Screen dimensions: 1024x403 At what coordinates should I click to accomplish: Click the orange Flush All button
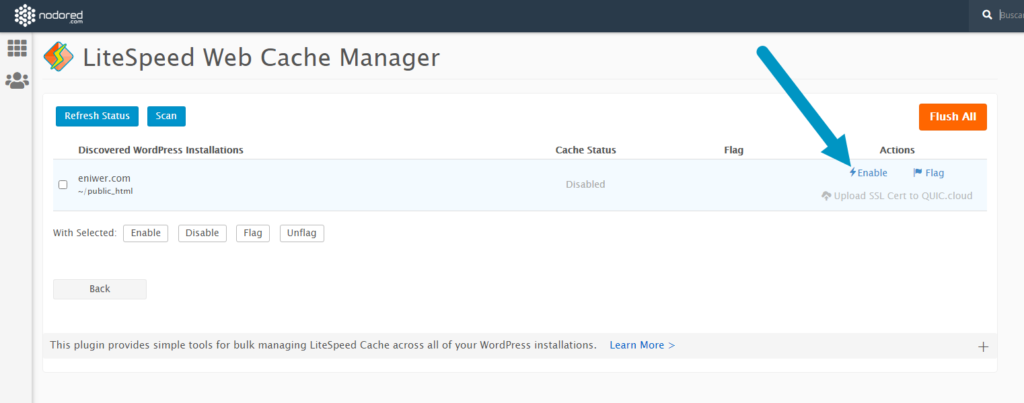[953, 117]
